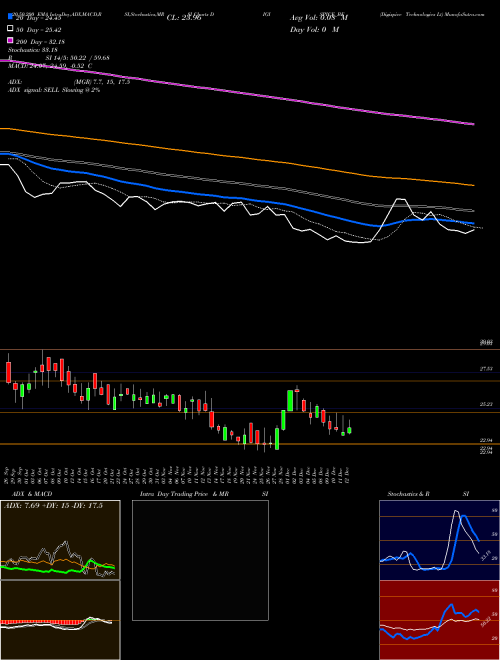This screenshot has height=660, width=500.
Task: Click the 27.53 price axis label
Action: tap(486, 369)
